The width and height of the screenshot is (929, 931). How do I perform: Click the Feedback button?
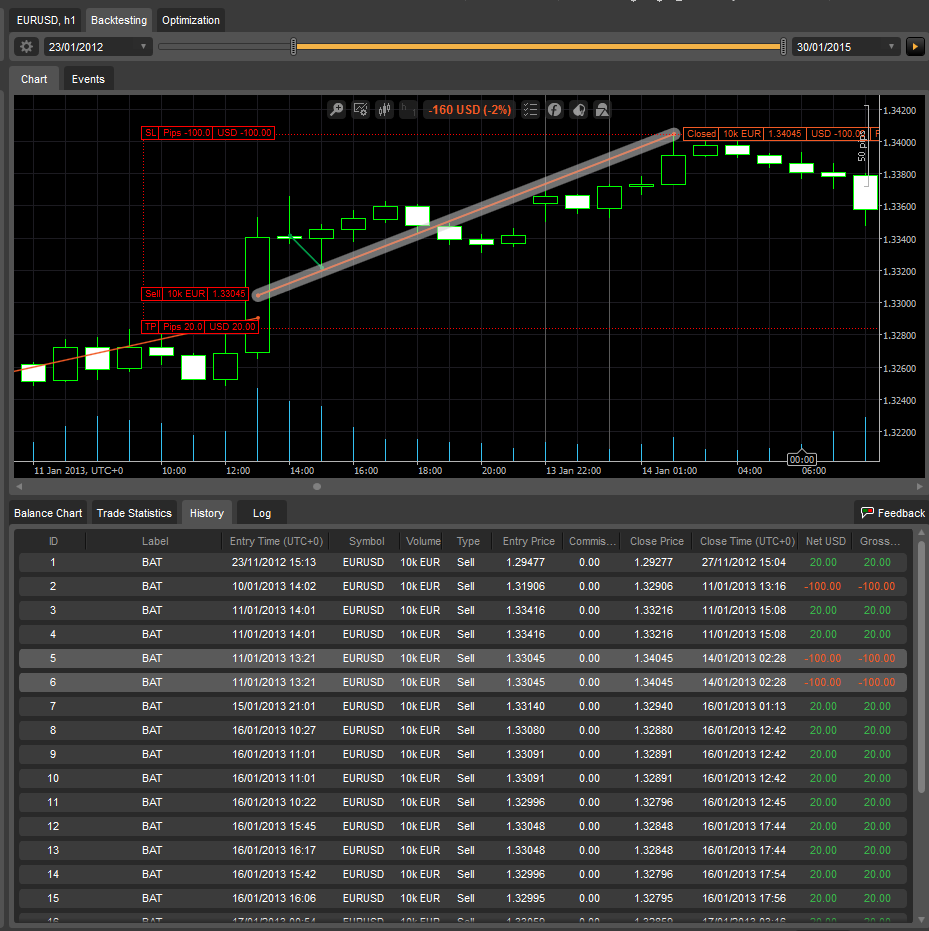click(x=892, y=512)
